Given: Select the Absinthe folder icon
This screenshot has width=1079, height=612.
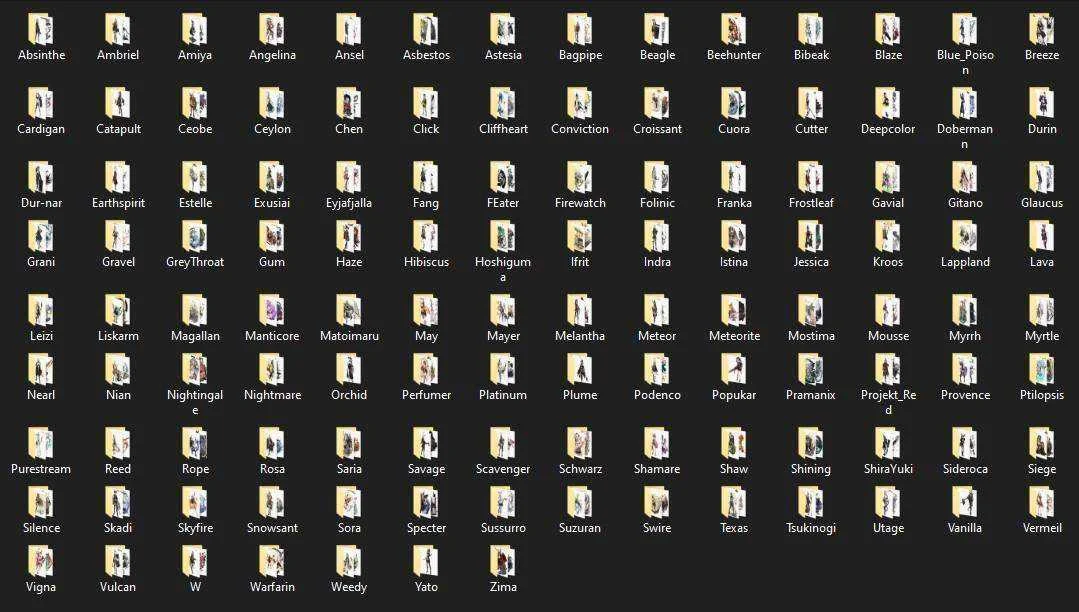Looking at the screenshot, I should [x=41, y=30].
